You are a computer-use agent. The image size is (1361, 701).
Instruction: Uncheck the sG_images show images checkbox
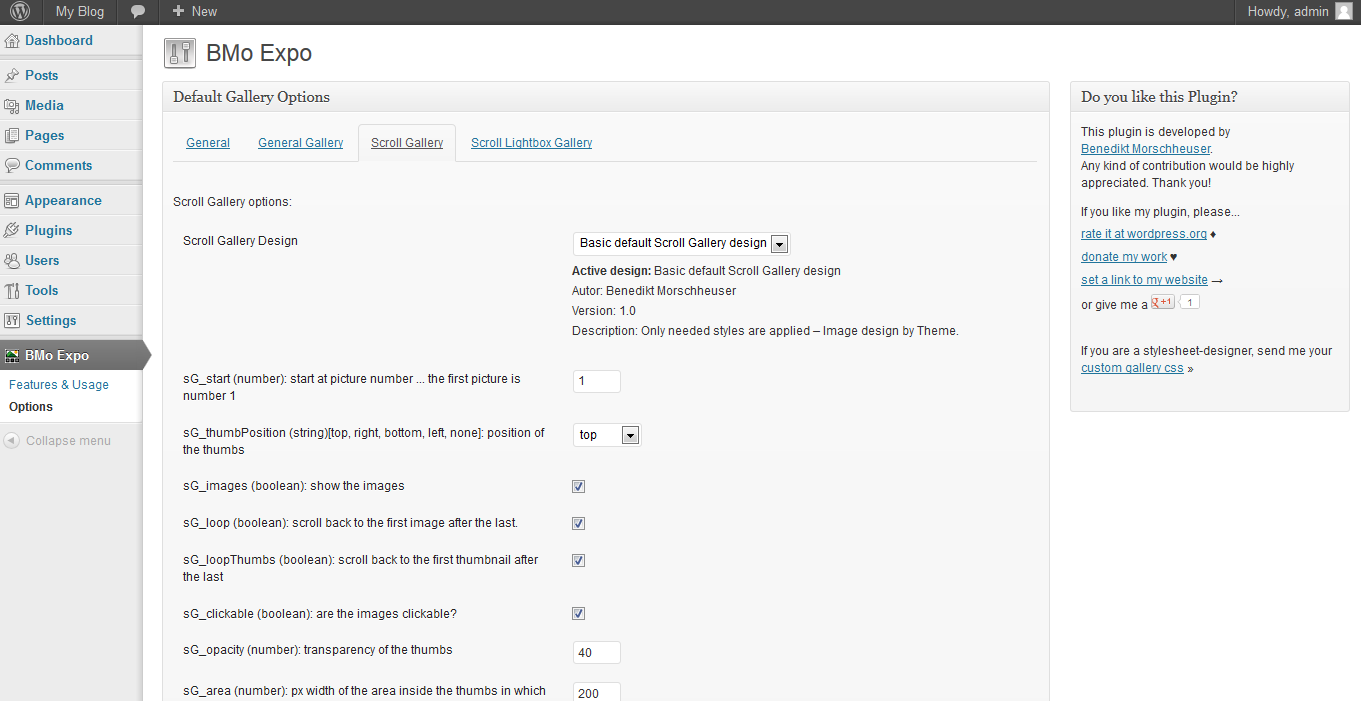578,487
